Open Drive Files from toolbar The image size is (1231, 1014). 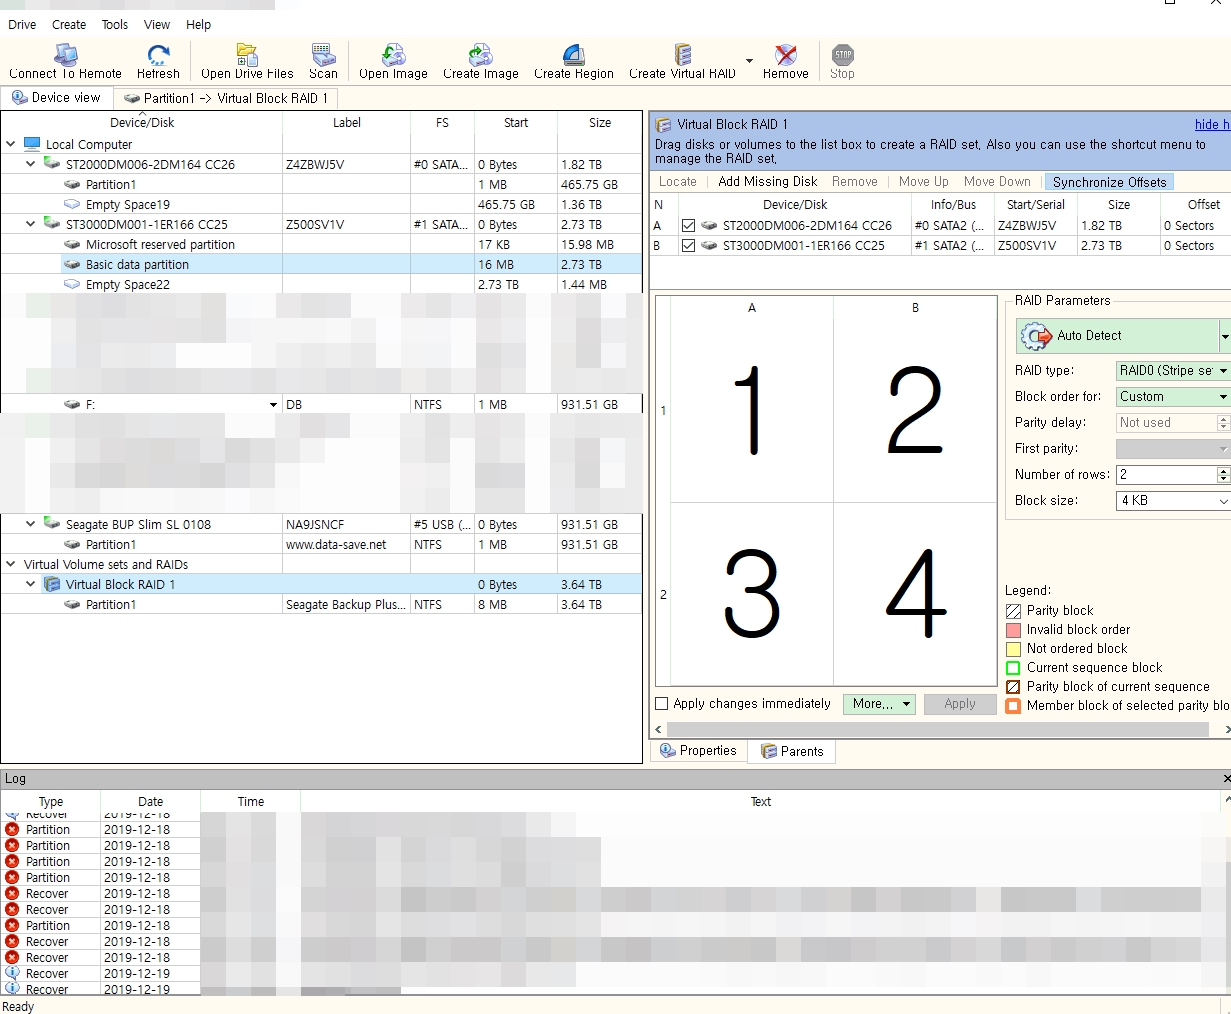click(247, 56)
